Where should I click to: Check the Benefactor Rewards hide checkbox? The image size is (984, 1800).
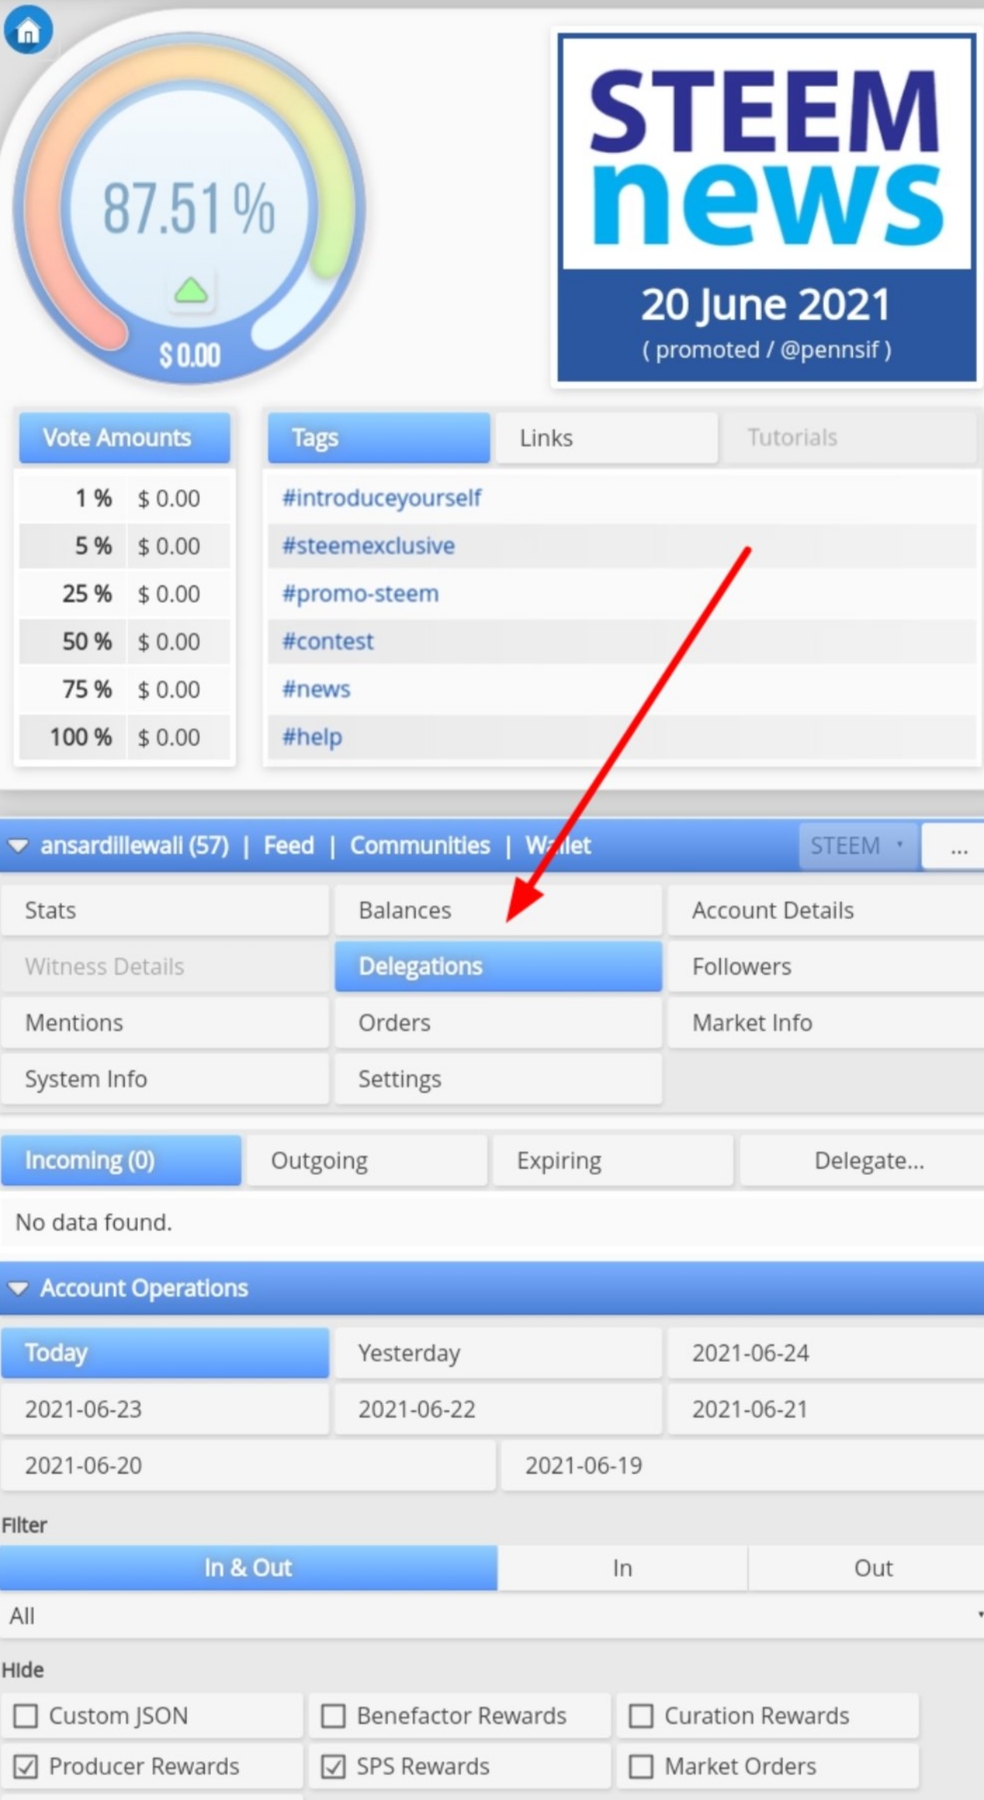(x=333, y=1716)
